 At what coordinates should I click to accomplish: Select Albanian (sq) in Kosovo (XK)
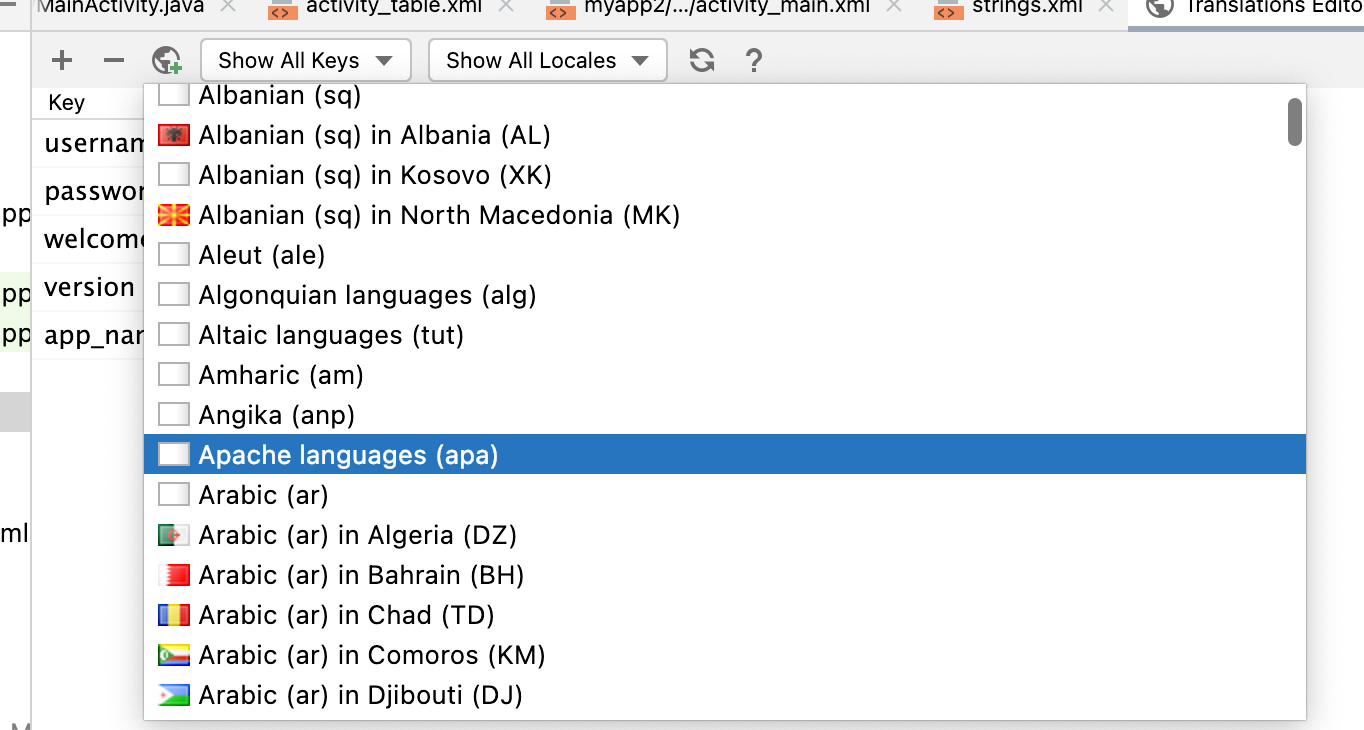725,175
